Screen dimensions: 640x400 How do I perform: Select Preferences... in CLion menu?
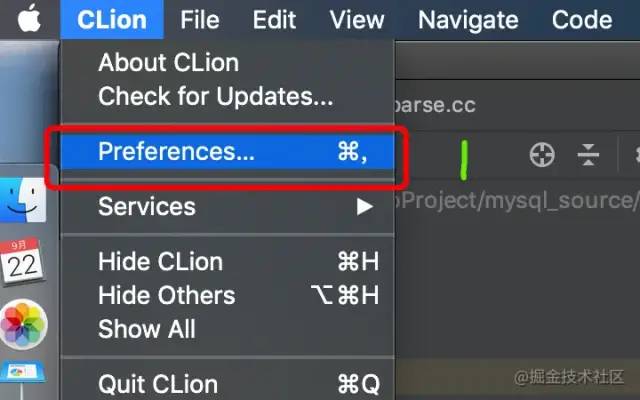tap(228, 151)
